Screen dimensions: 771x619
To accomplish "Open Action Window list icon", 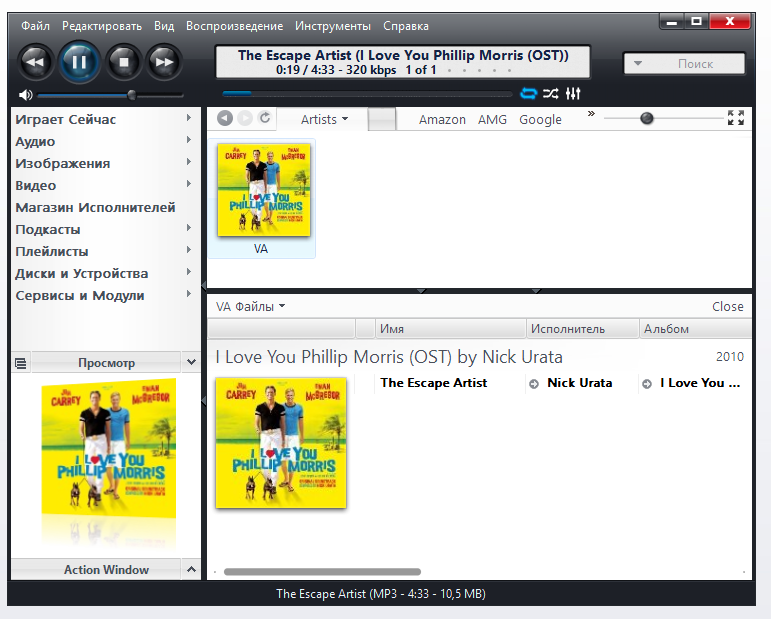I will [21, 363].
